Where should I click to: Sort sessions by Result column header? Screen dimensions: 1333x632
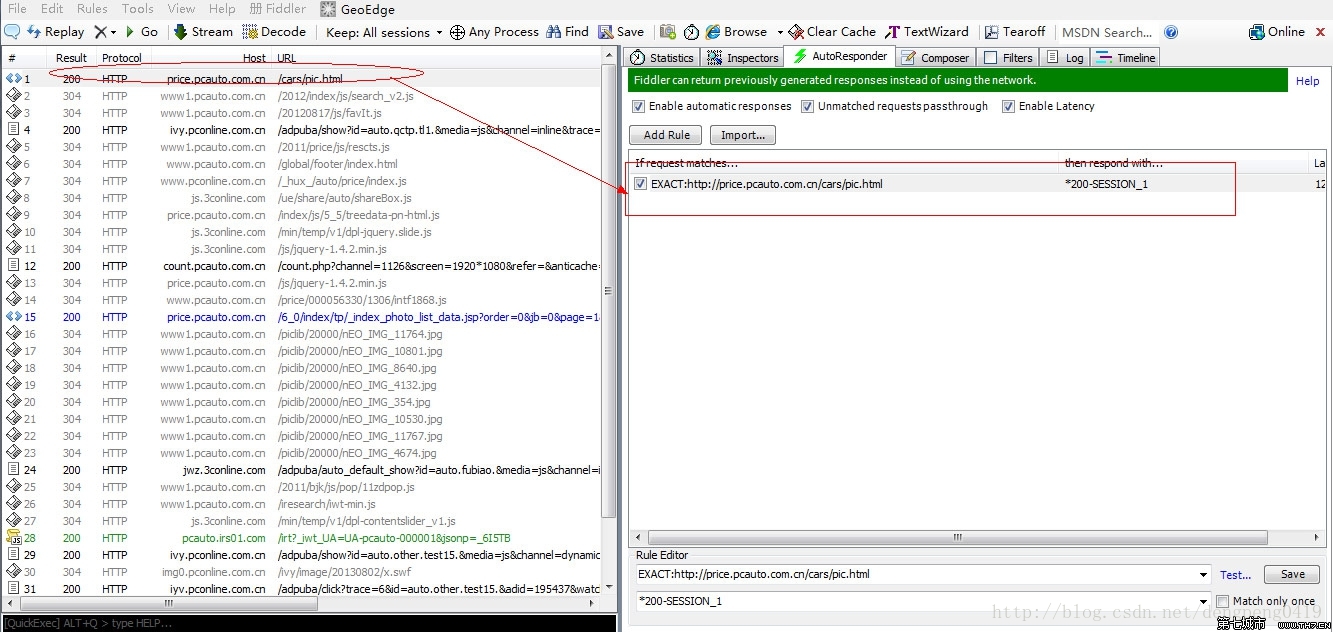coord(71,58)
